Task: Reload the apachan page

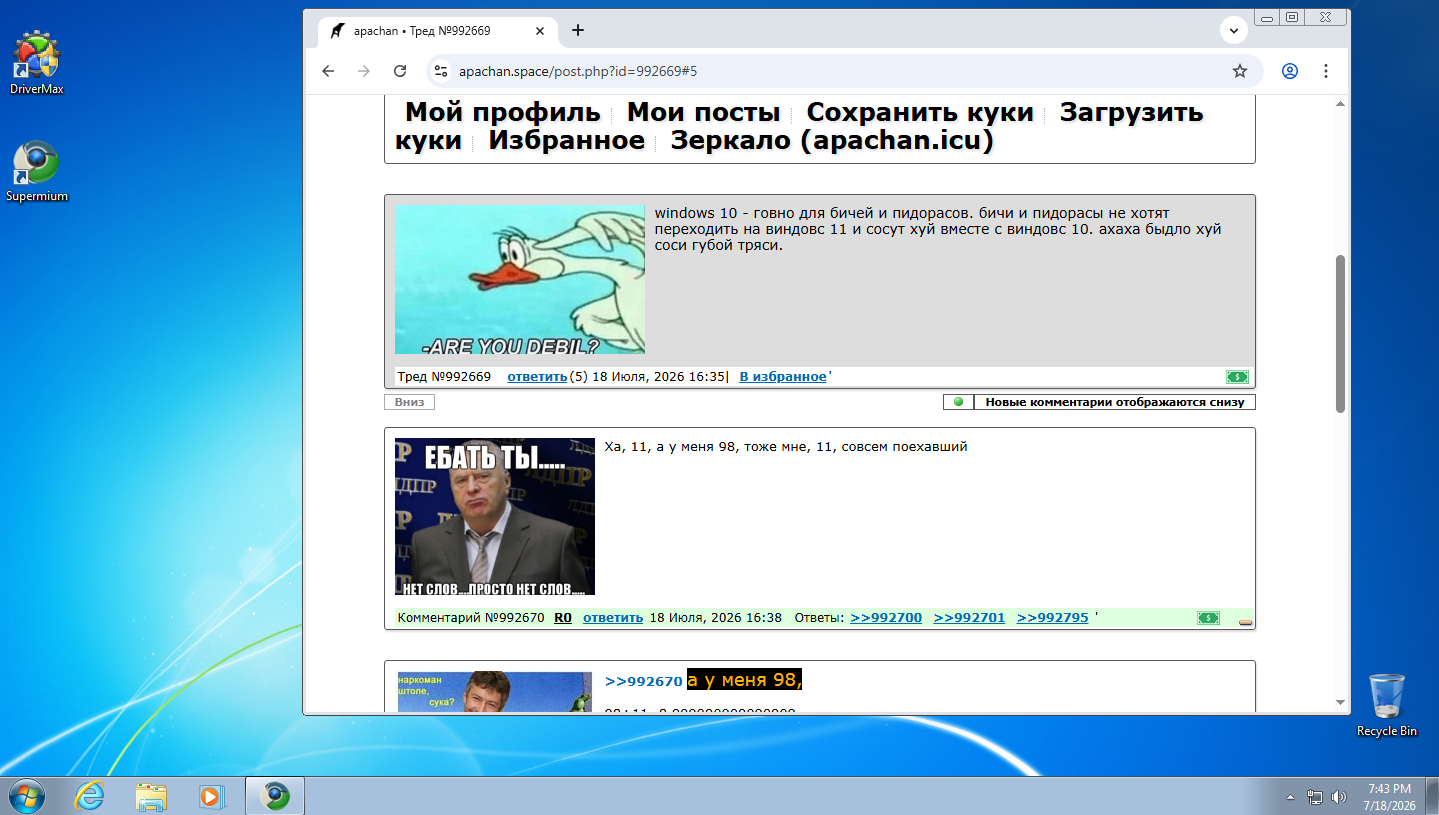Action: coord(400,71)
